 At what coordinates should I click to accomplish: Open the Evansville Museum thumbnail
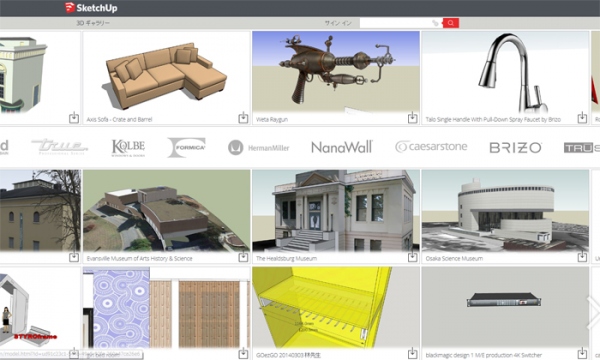click(x=166, y=211)
